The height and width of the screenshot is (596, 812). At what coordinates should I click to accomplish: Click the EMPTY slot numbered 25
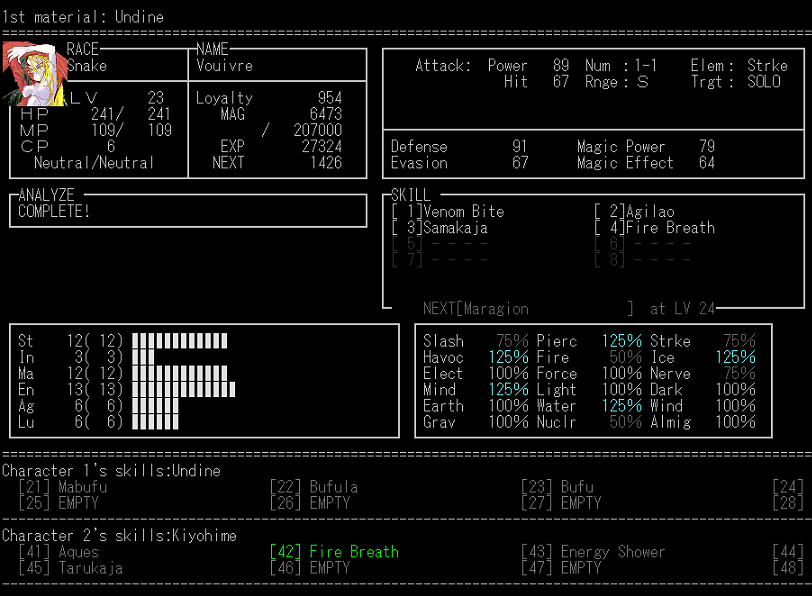click(x=60, y=503)
